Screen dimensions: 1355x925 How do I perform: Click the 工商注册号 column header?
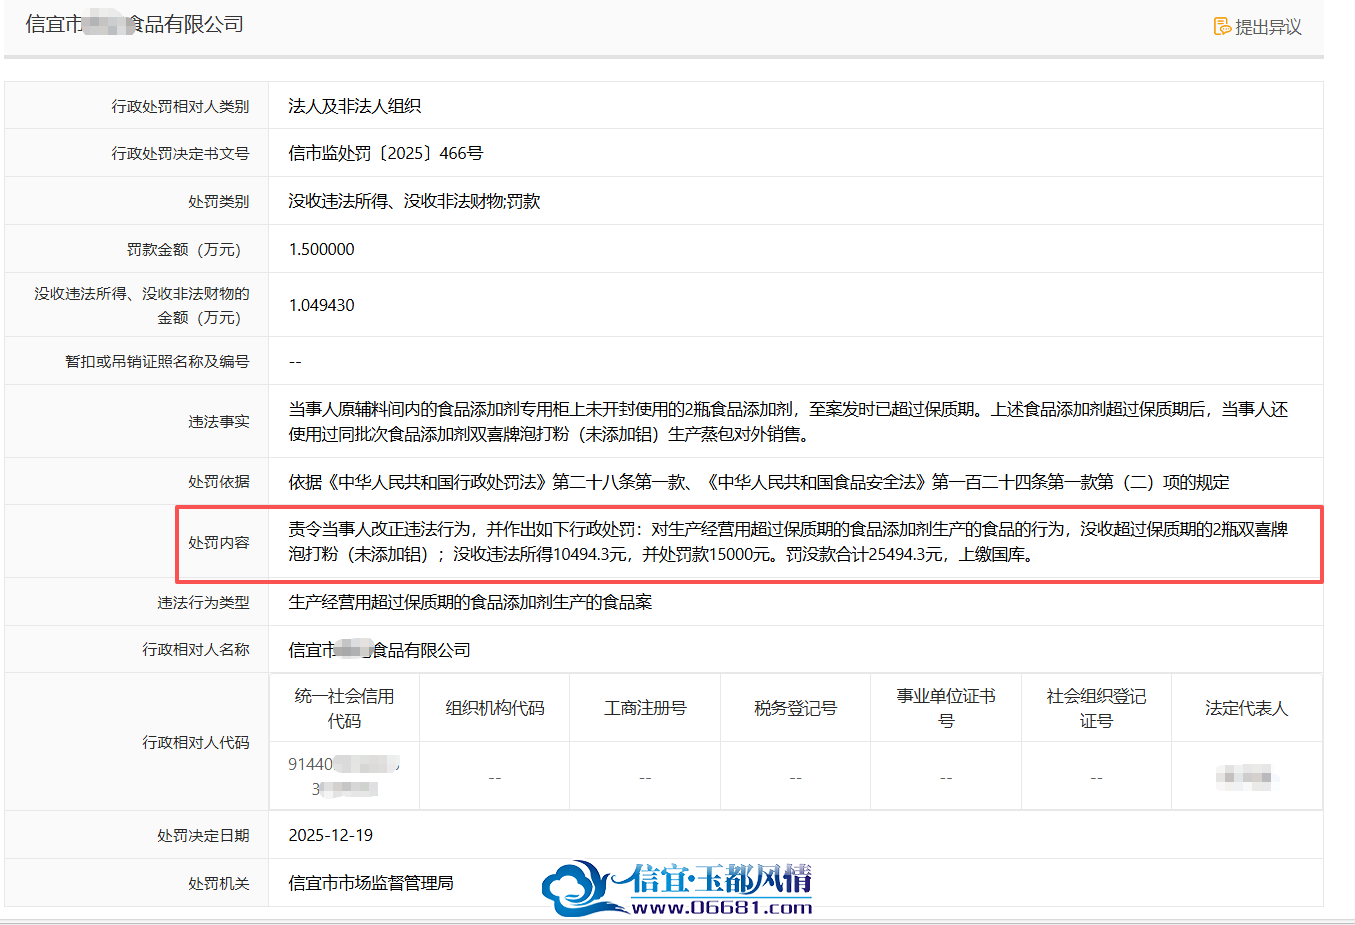(x=645, y=708)
